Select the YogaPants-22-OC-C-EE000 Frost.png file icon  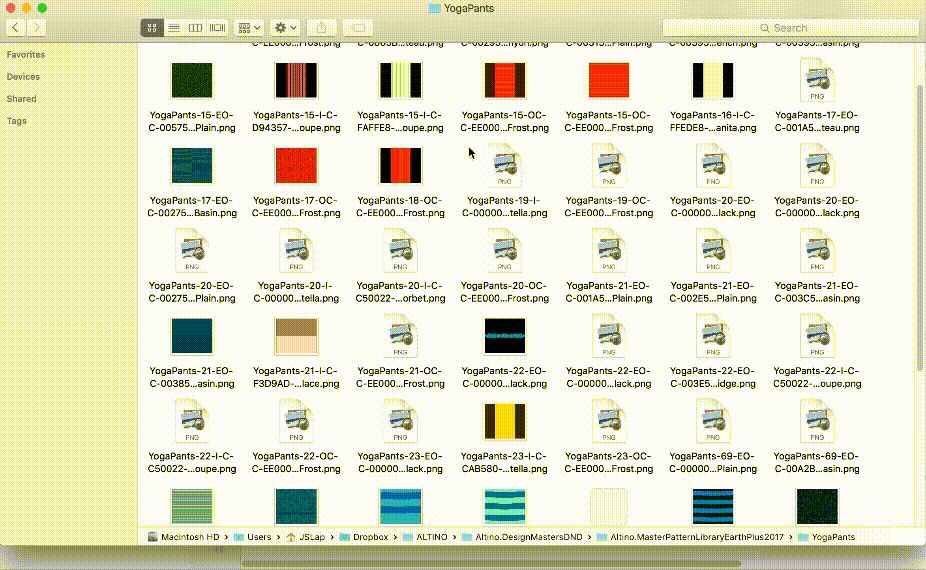click(x=296, y=421)
